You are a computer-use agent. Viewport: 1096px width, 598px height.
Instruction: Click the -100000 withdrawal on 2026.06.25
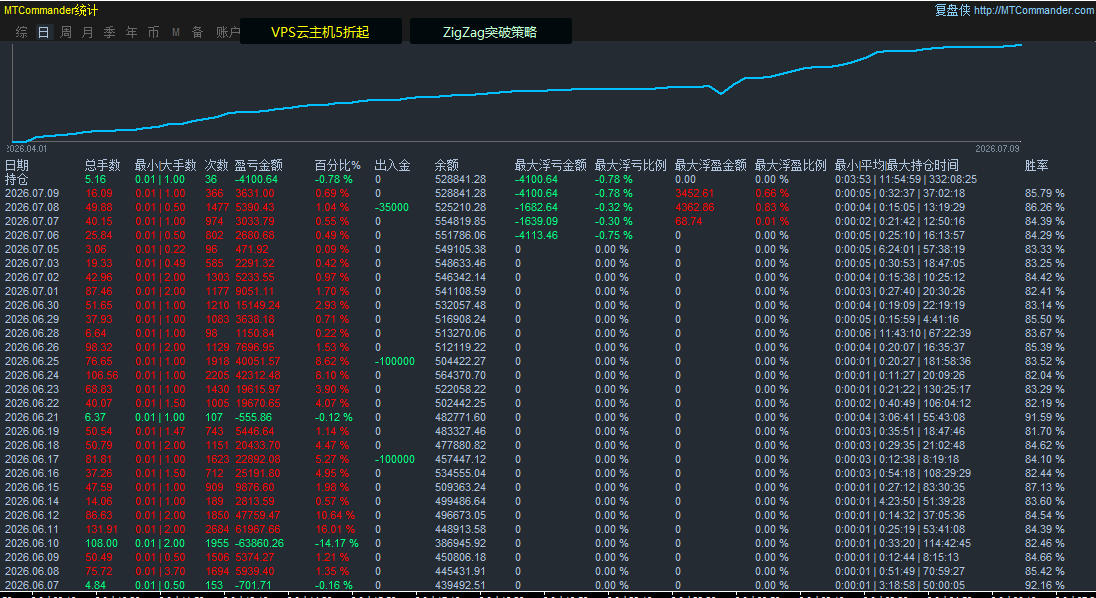pyautogui.click(x=394, y=361)
